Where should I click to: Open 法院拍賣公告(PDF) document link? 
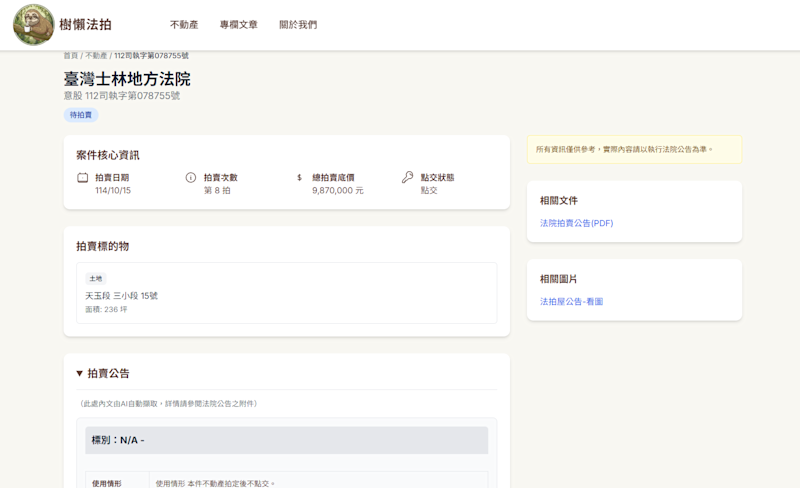pyautogui.click(x=577, y=223)
